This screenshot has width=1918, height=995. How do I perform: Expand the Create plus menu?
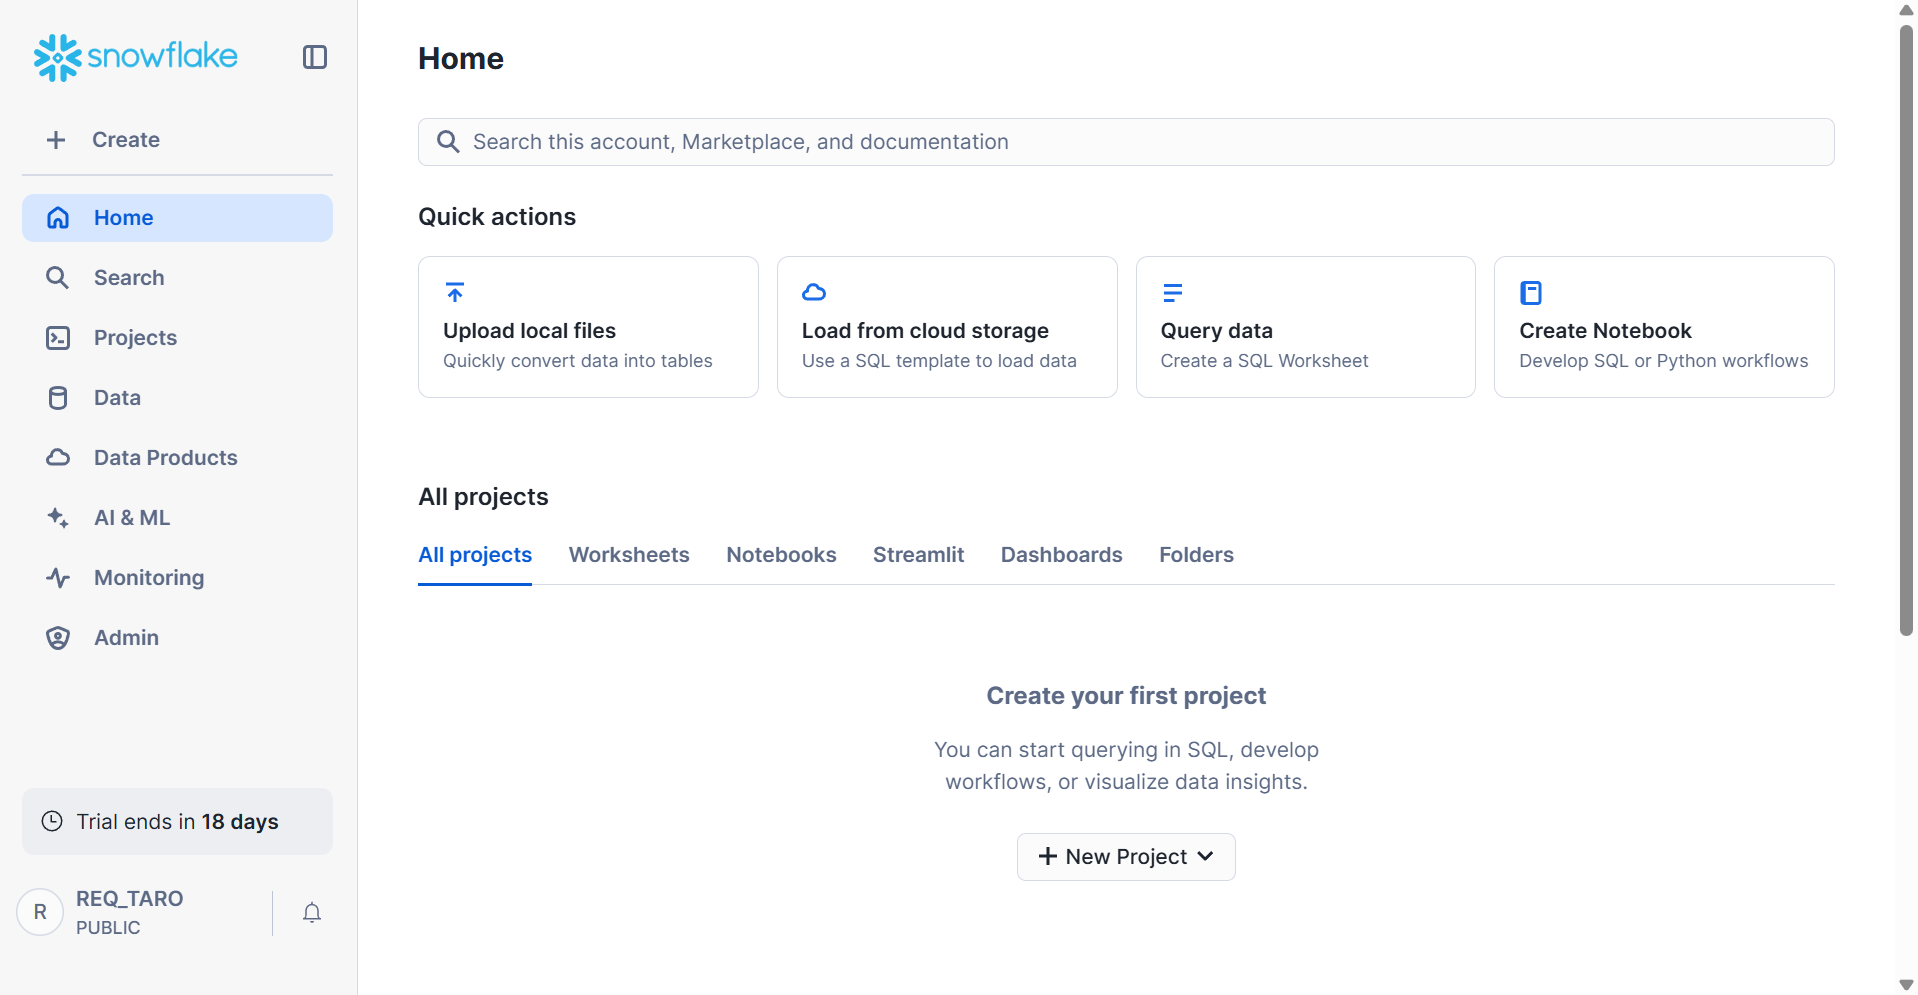104,140
